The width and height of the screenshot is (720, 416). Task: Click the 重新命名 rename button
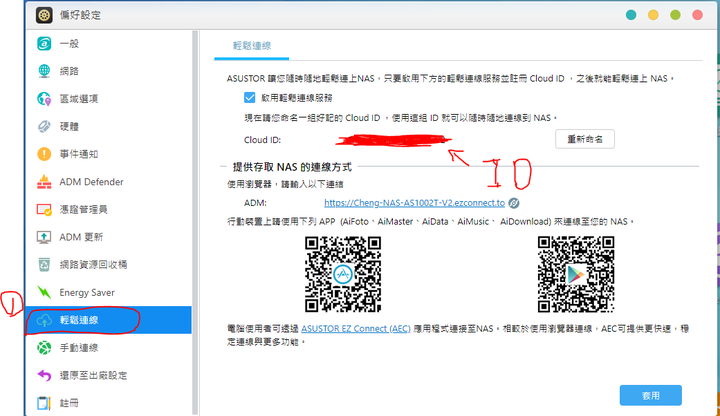[585, 139]
